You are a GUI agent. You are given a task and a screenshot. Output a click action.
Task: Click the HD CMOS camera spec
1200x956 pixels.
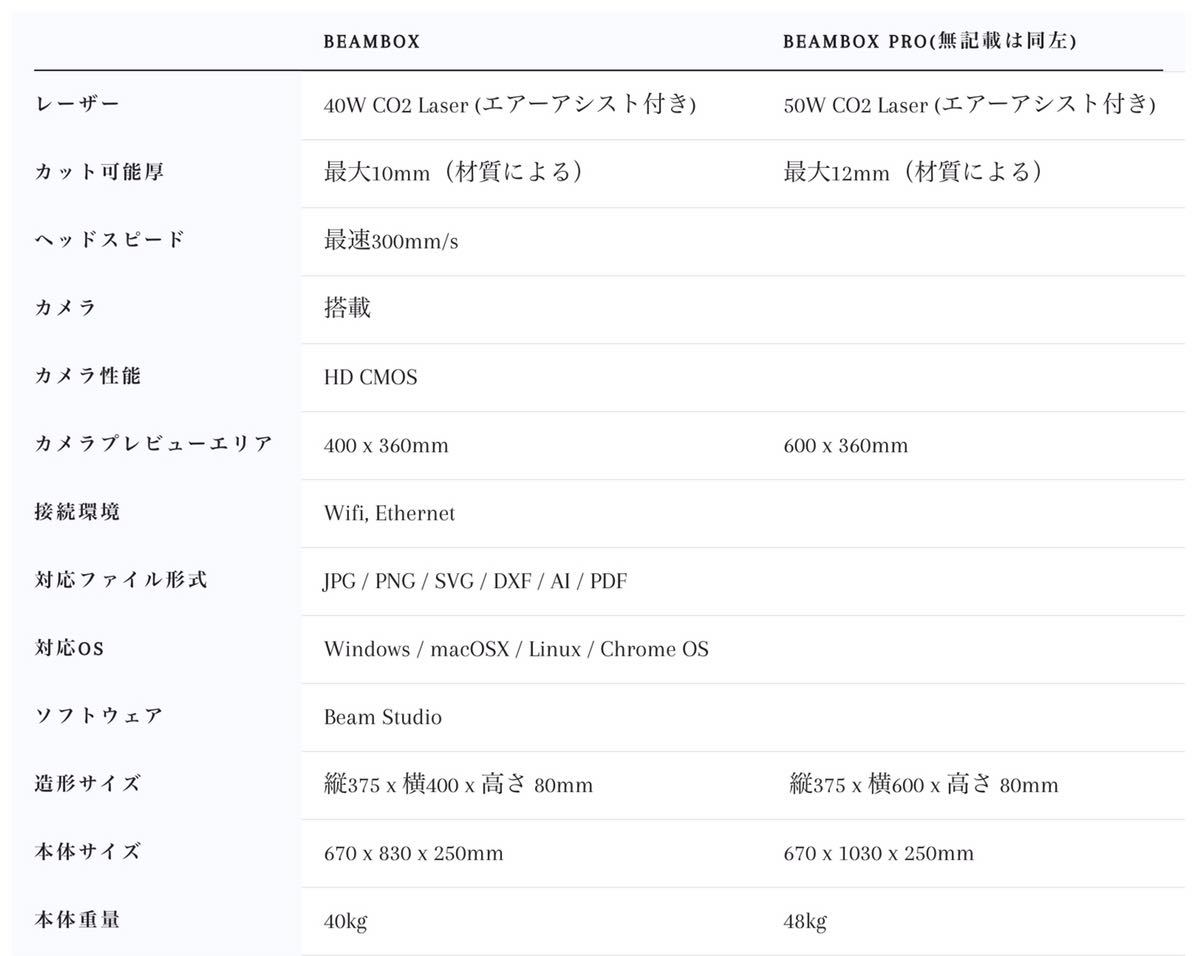(371, 377)
